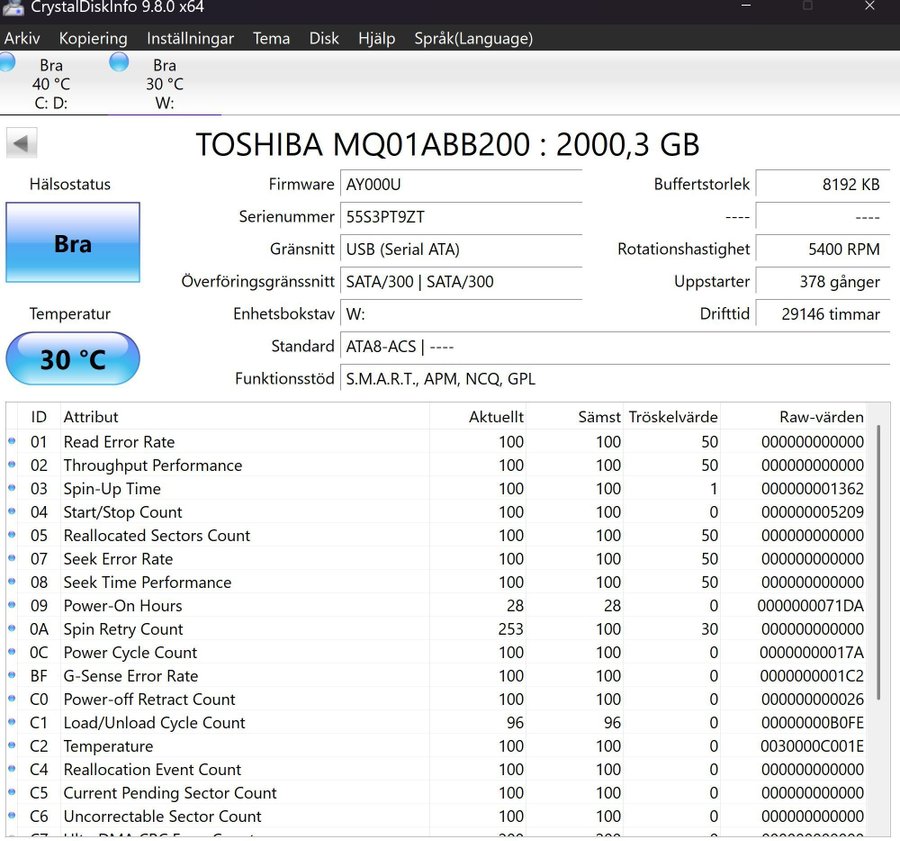Click raw value 0030000C001E
This screenshot has height=841, width=900.
pyautogui.click(x=812, y=746)
